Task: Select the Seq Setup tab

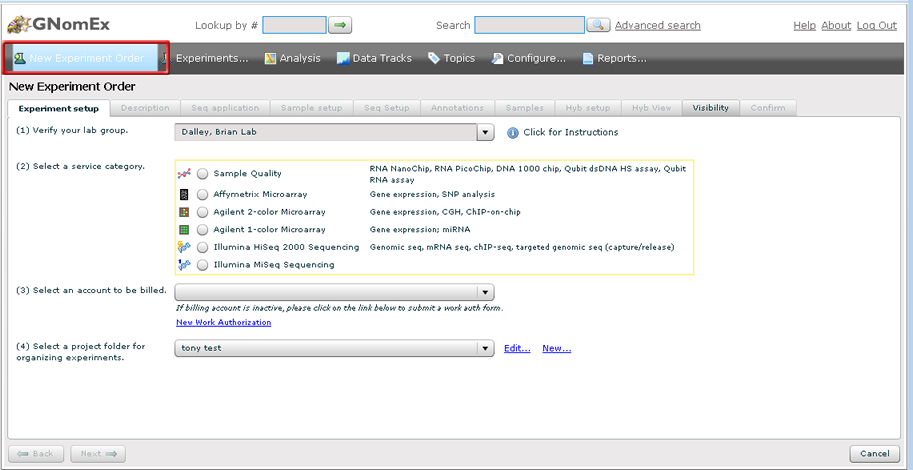Action: pos(387,108)
